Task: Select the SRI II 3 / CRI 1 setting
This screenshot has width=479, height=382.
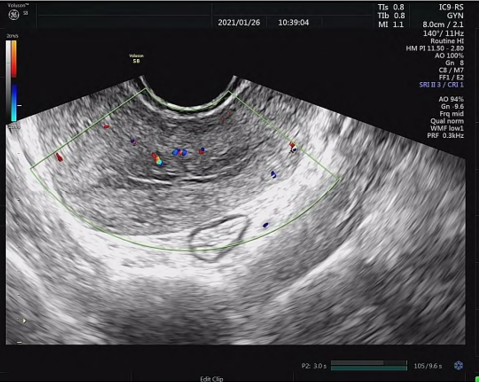Action: coord(441,85)
